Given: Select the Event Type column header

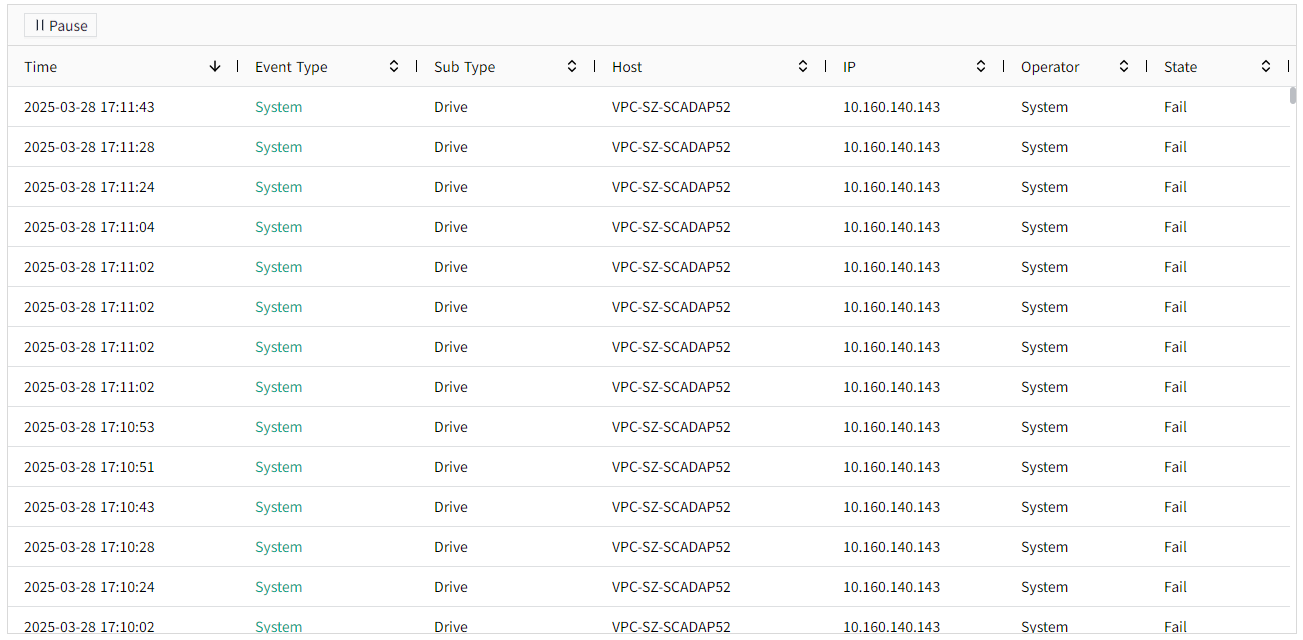Looking at the screenshot, I should point(291,67).
